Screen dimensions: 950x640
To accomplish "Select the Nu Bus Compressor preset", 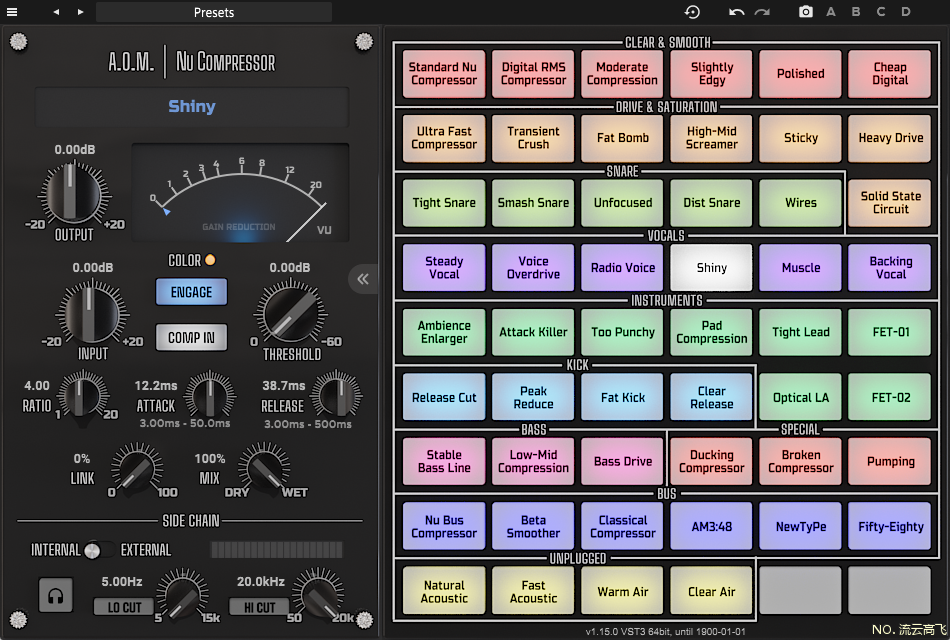I will (x=444, y=527).
